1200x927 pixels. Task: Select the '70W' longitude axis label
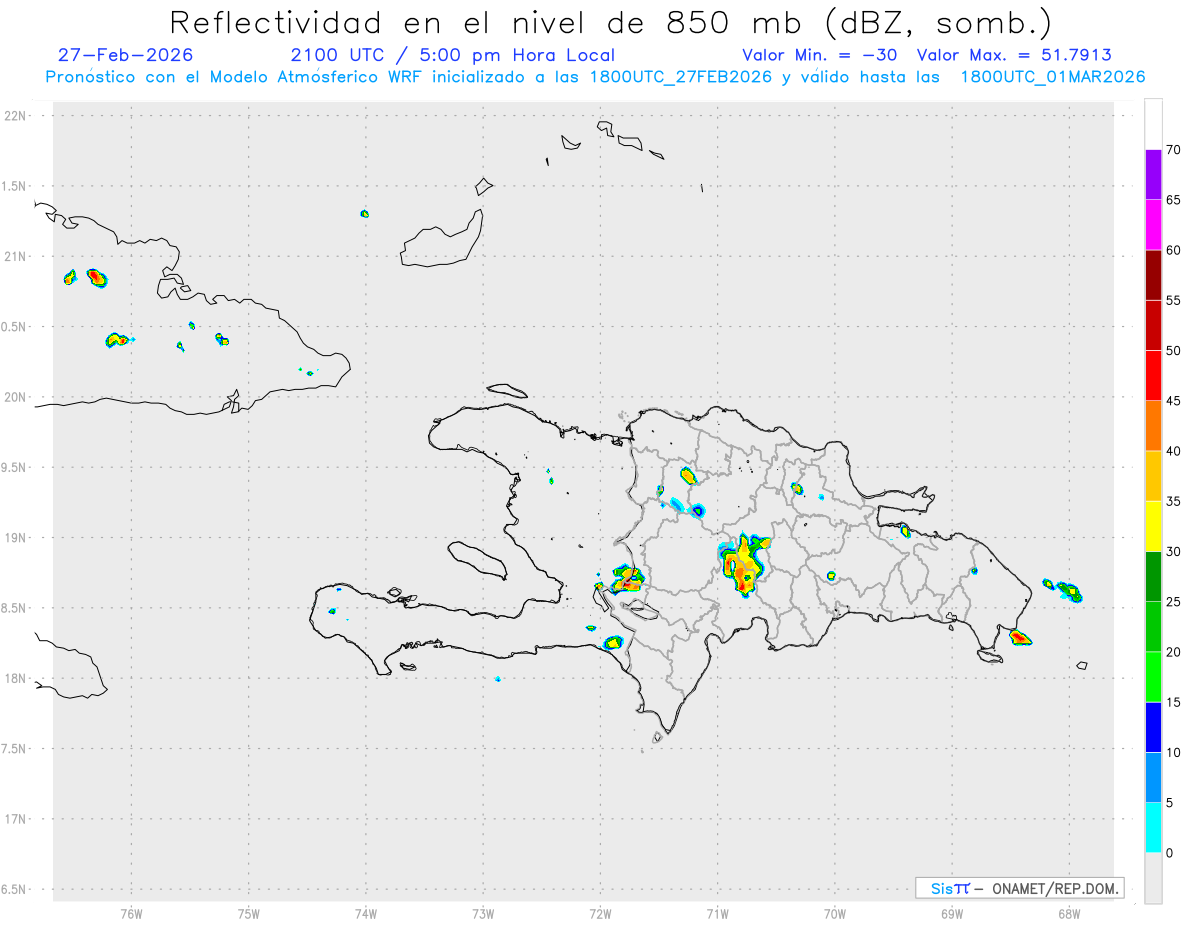pos(835,913)
